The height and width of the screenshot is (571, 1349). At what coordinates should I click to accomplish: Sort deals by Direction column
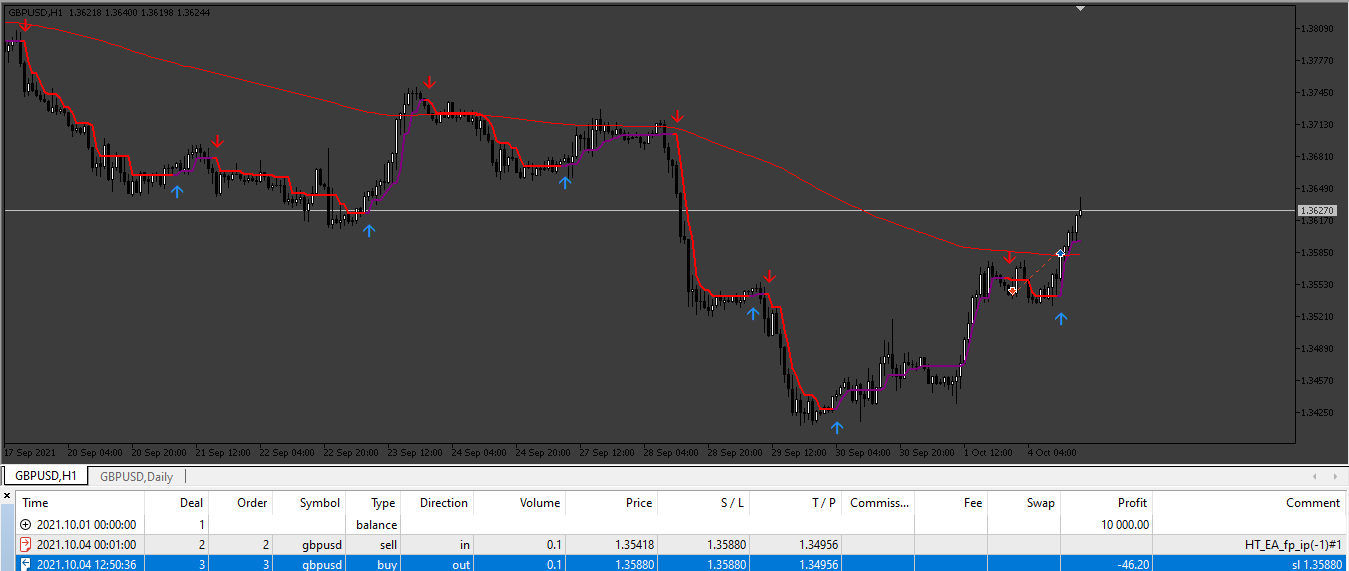click(x=438, y=503)
